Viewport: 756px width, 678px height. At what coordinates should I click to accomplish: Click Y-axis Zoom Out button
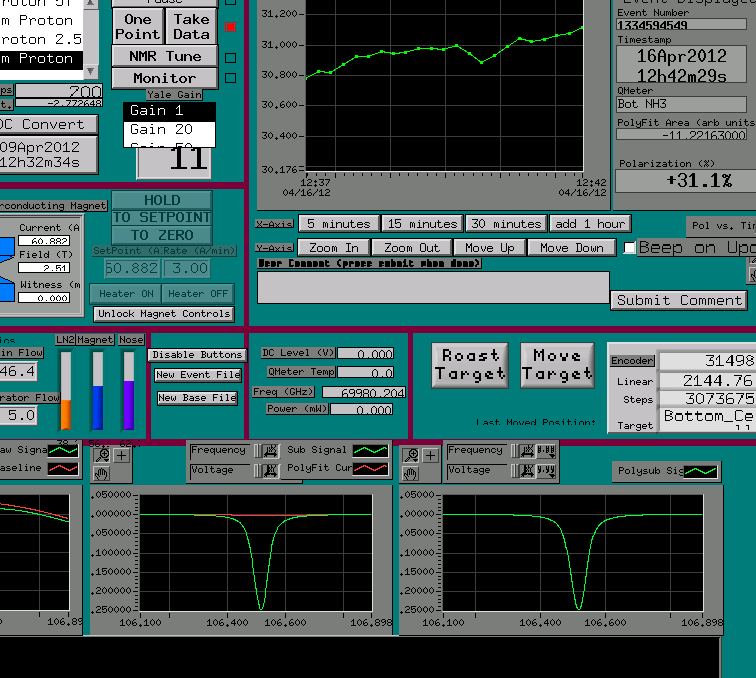click(x=412, y=248)
